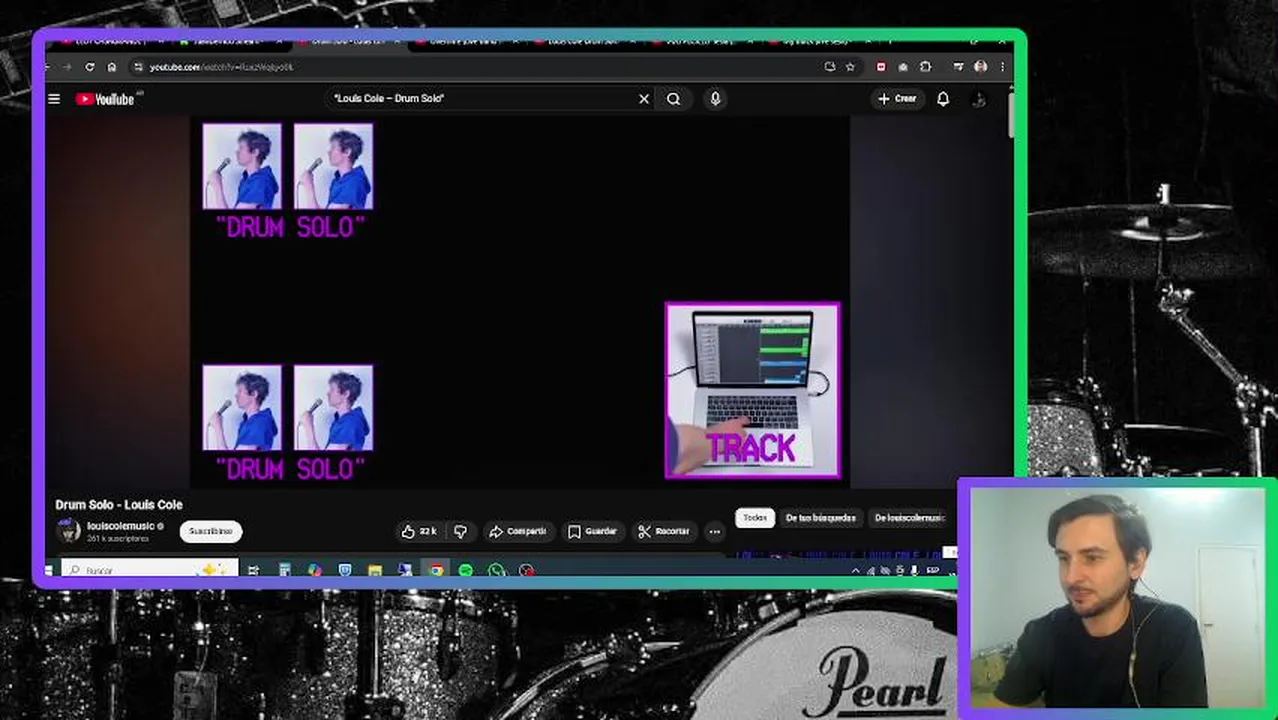The width and height of the screenshot is (1278, 720).
Task: Open the Windows Start menu
Action: tap(48, 571)
